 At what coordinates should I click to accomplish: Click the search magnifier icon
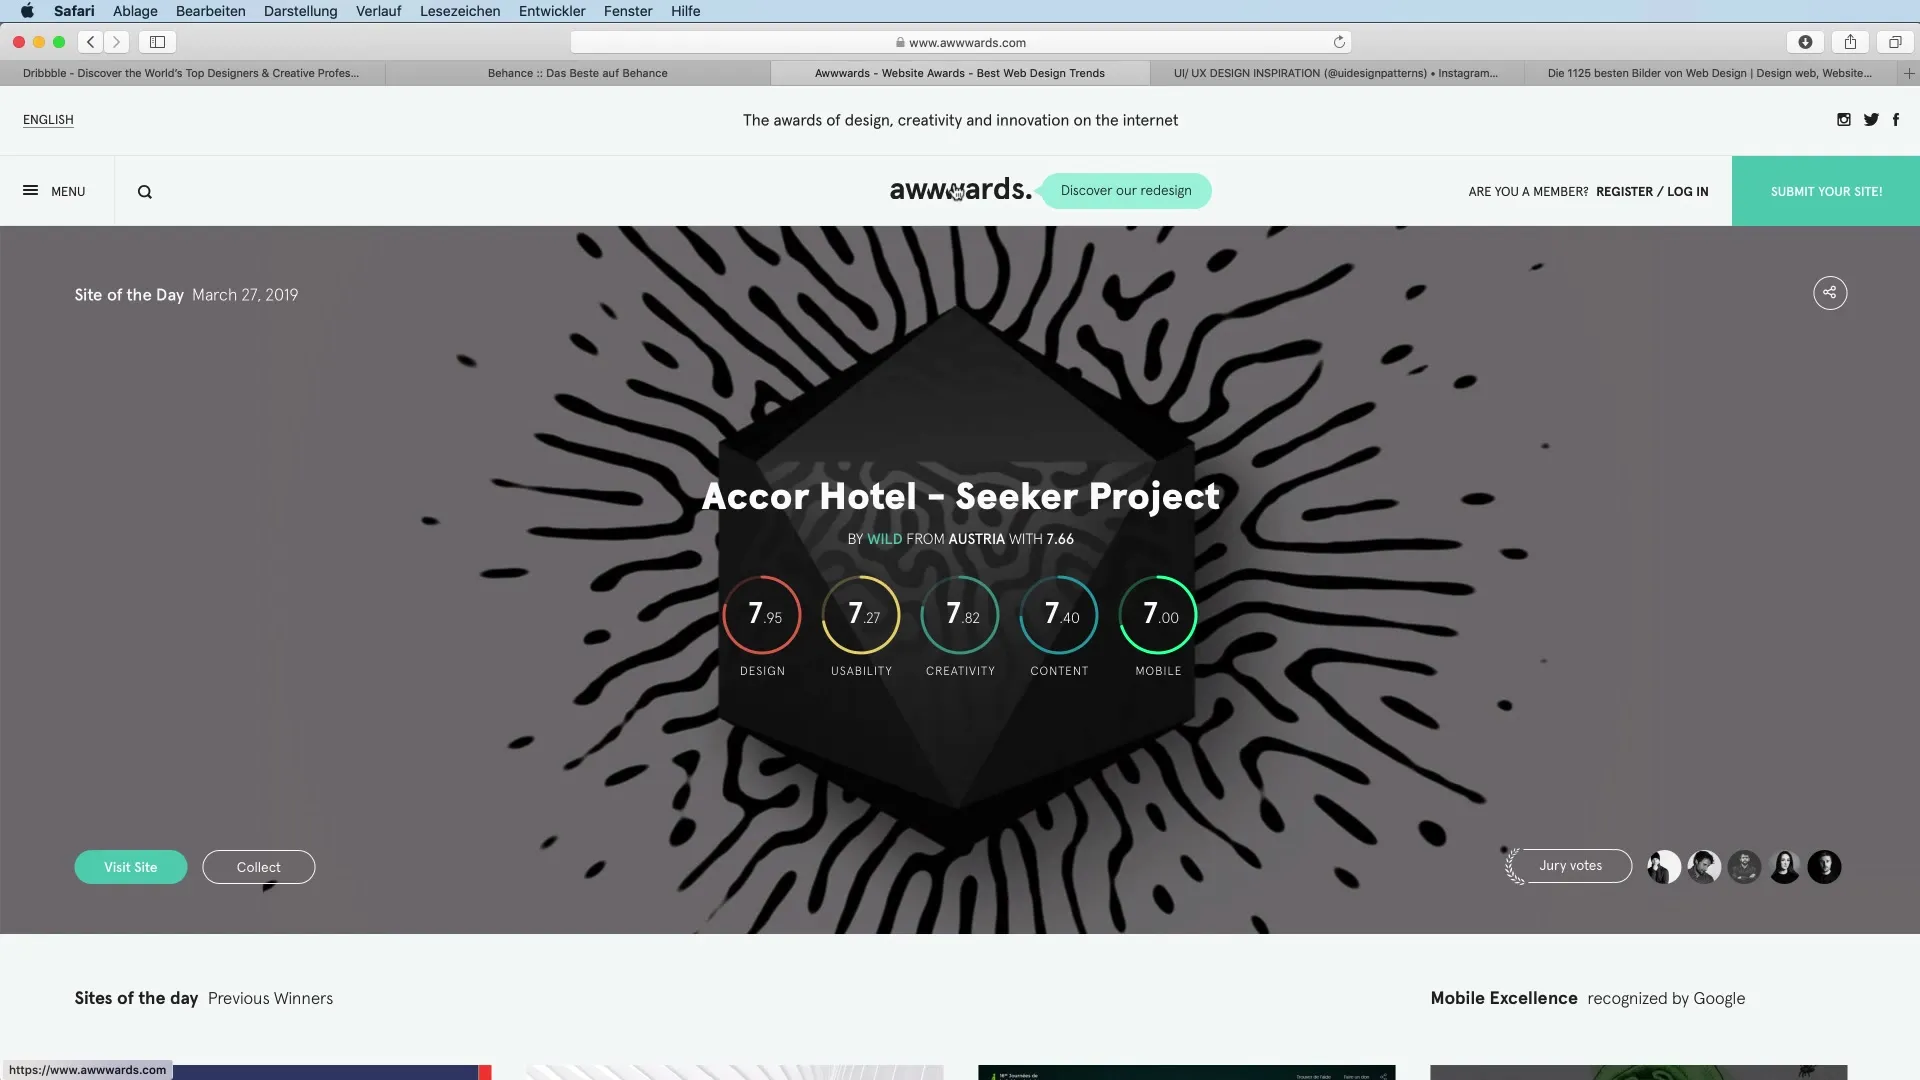145,192
